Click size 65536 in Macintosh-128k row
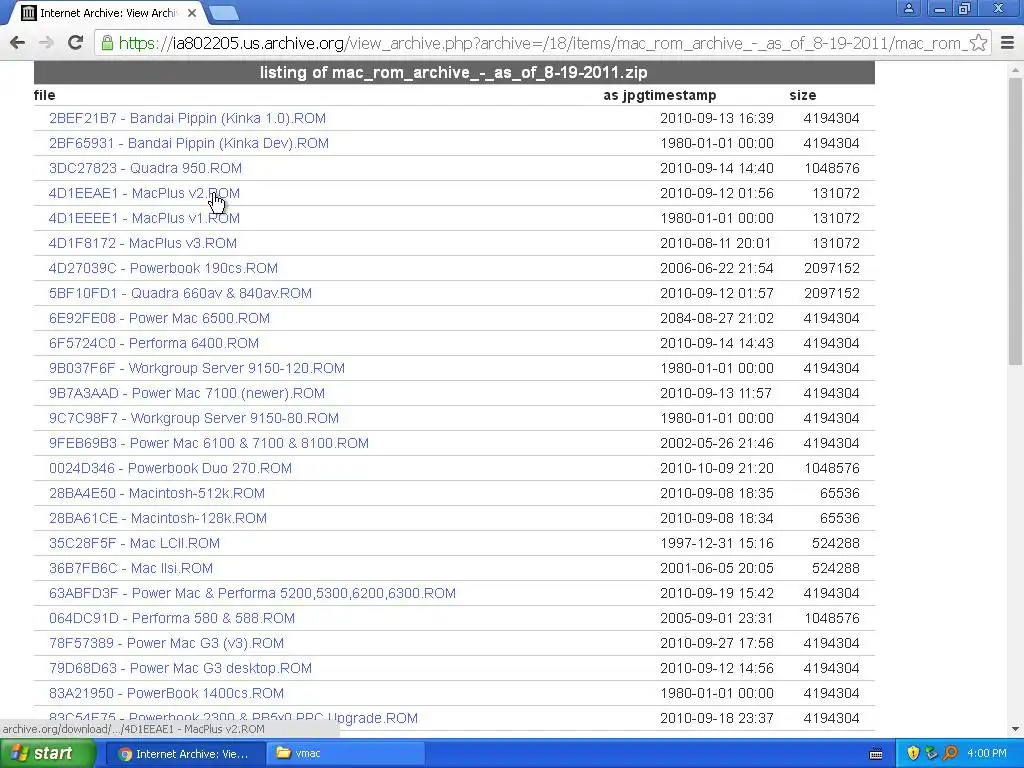 click(839, 519)
